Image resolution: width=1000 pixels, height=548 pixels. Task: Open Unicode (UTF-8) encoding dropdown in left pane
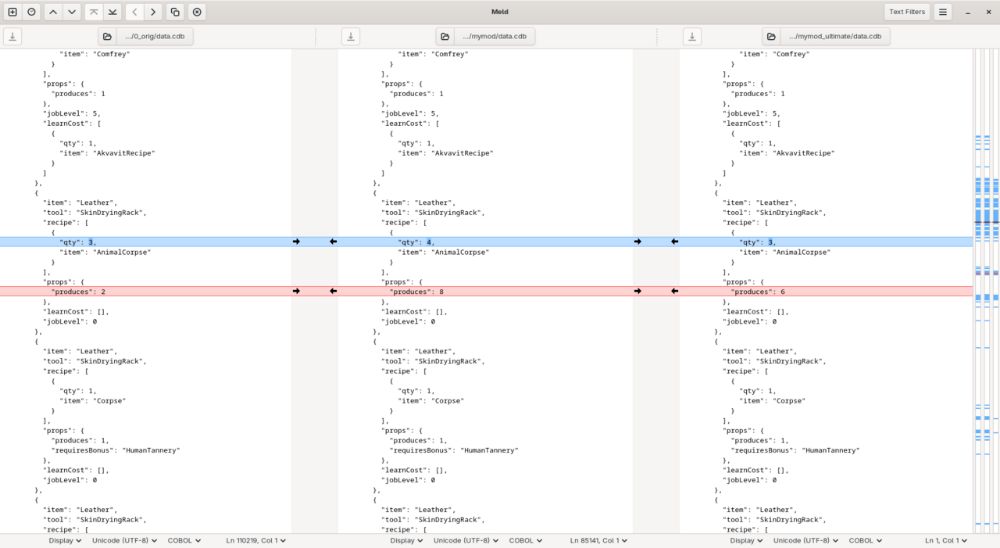pos(124,540)
